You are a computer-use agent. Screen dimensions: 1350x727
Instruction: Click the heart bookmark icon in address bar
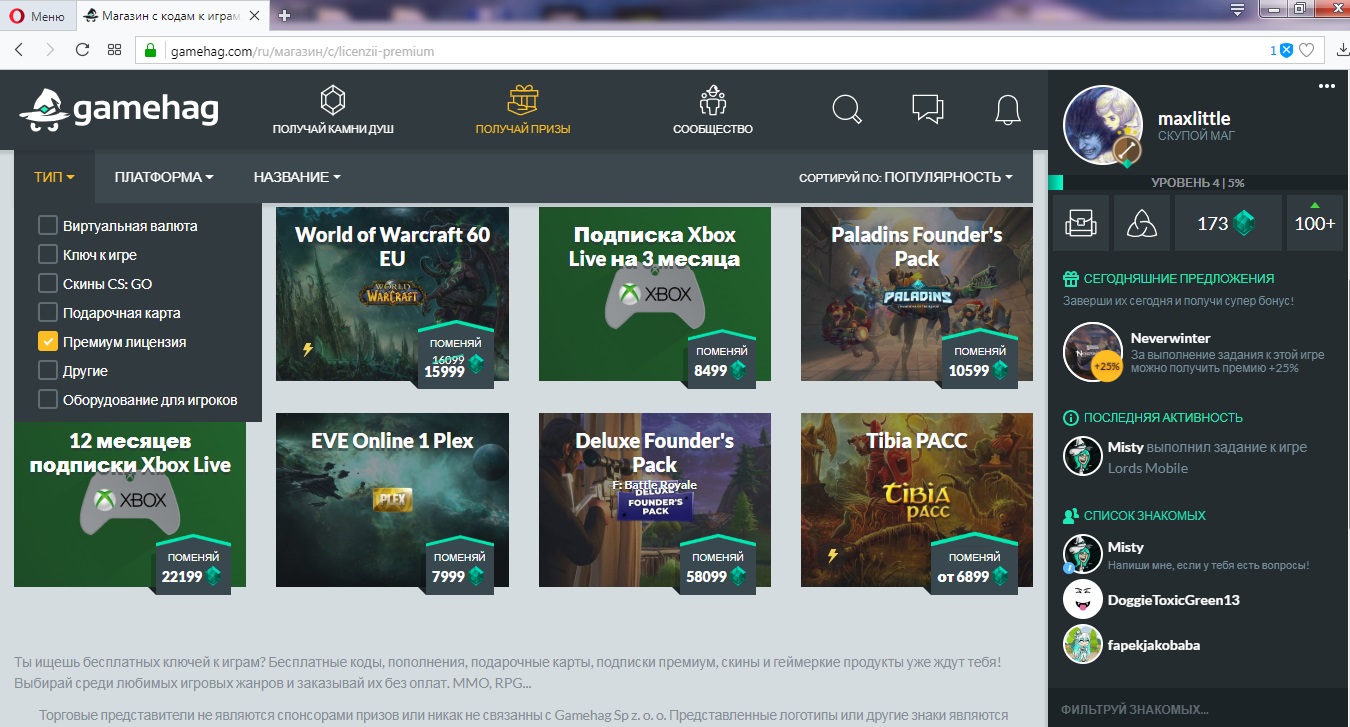[1306, 50]
